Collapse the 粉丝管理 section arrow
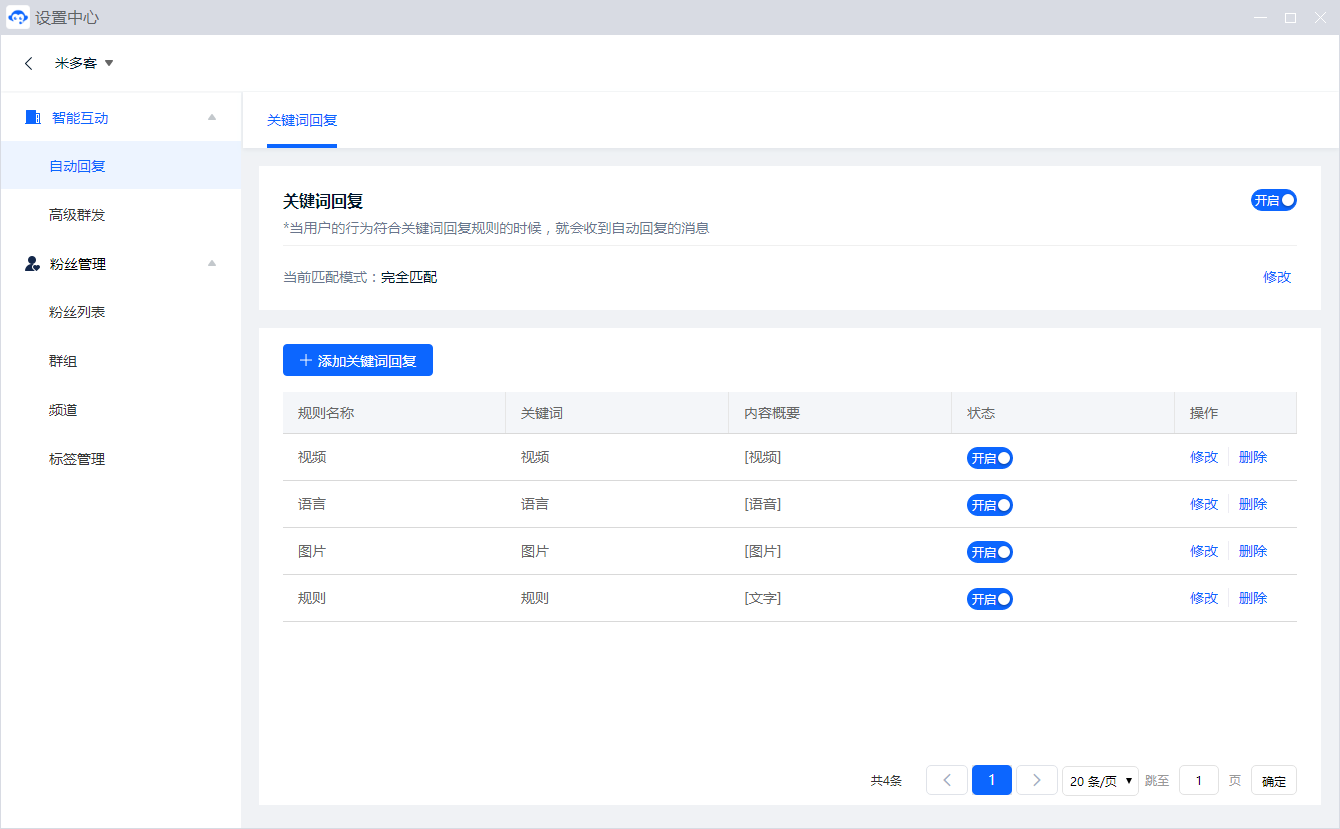1340x829 pixels. (211, 263)
